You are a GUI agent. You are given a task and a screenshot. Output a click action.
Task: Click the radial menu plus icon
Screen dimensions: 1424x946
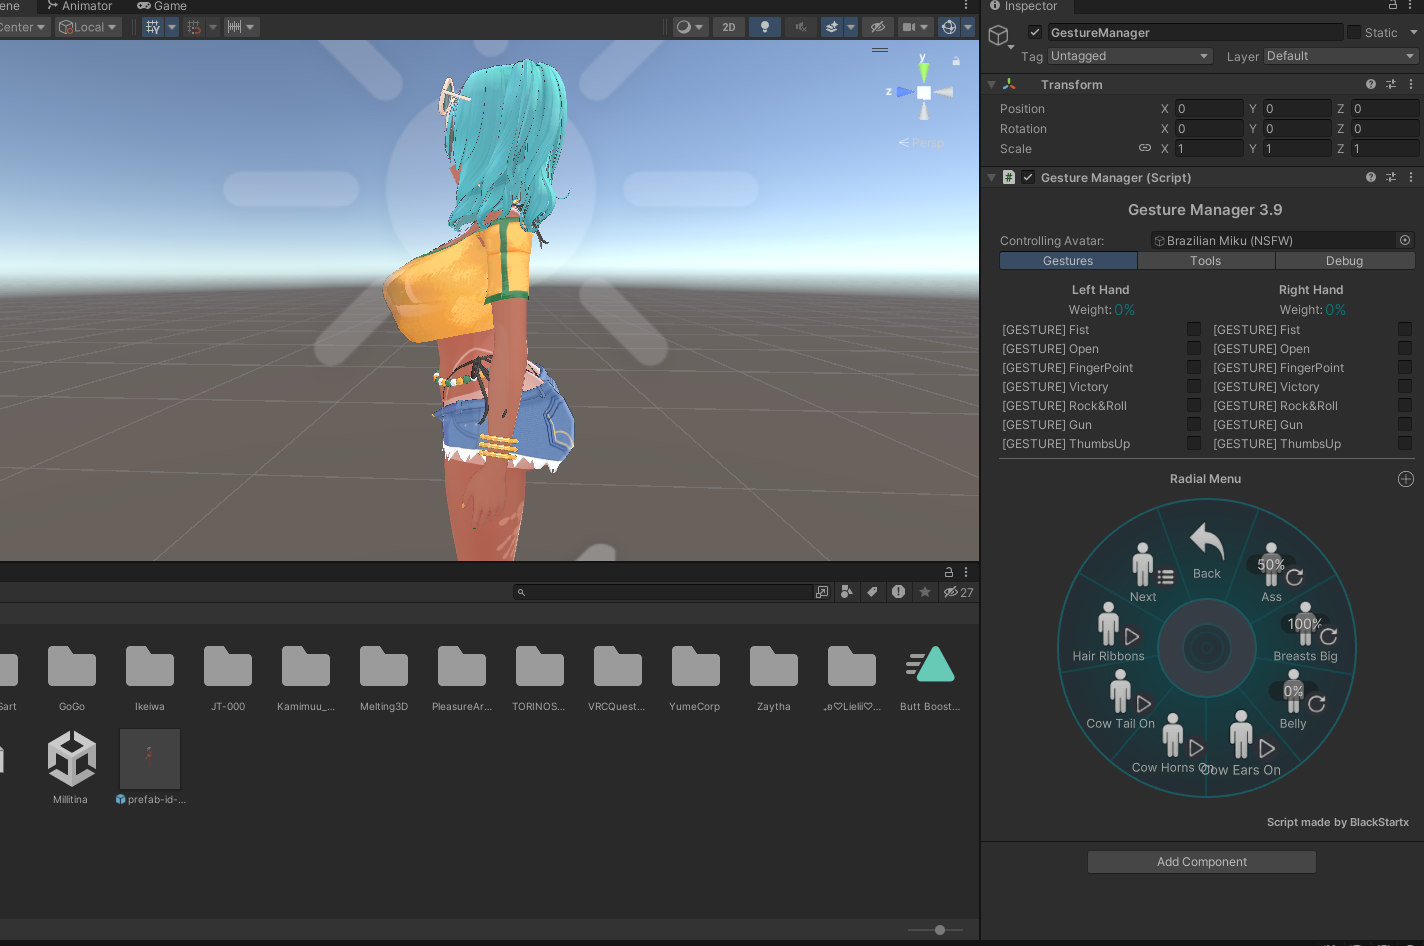[1406, 479]
